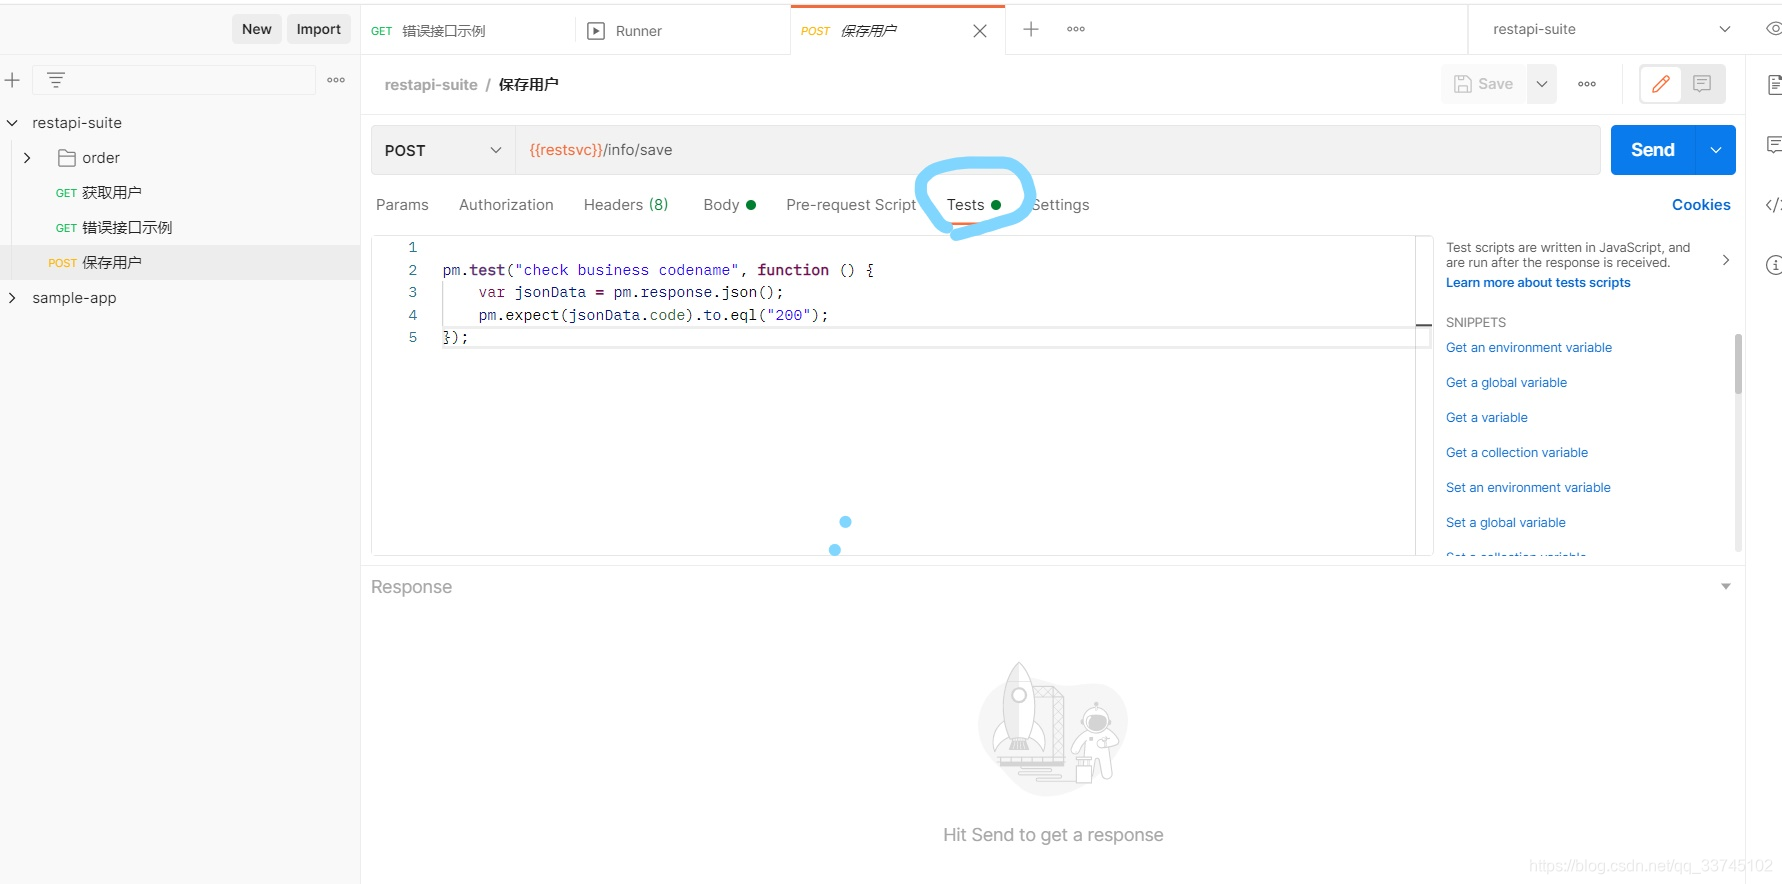
Task: Select POST 保存用户 request in sidebar
Action: click(180, 263)
